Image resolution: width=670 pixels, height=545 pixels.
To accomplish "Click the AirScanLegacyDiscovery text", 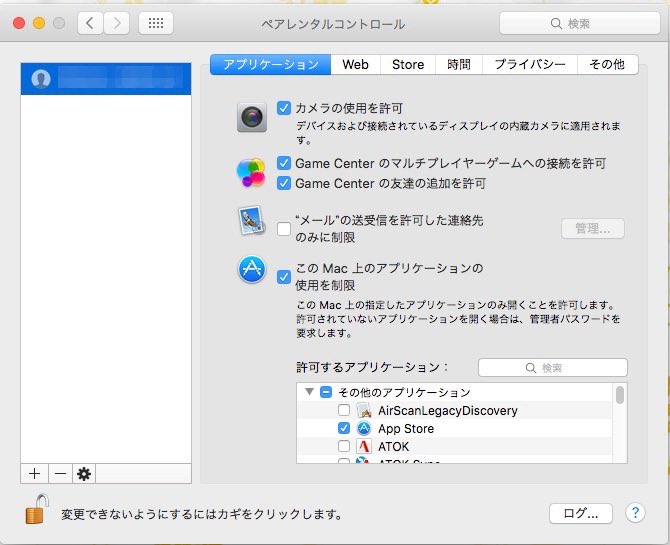I will [448, 410].
